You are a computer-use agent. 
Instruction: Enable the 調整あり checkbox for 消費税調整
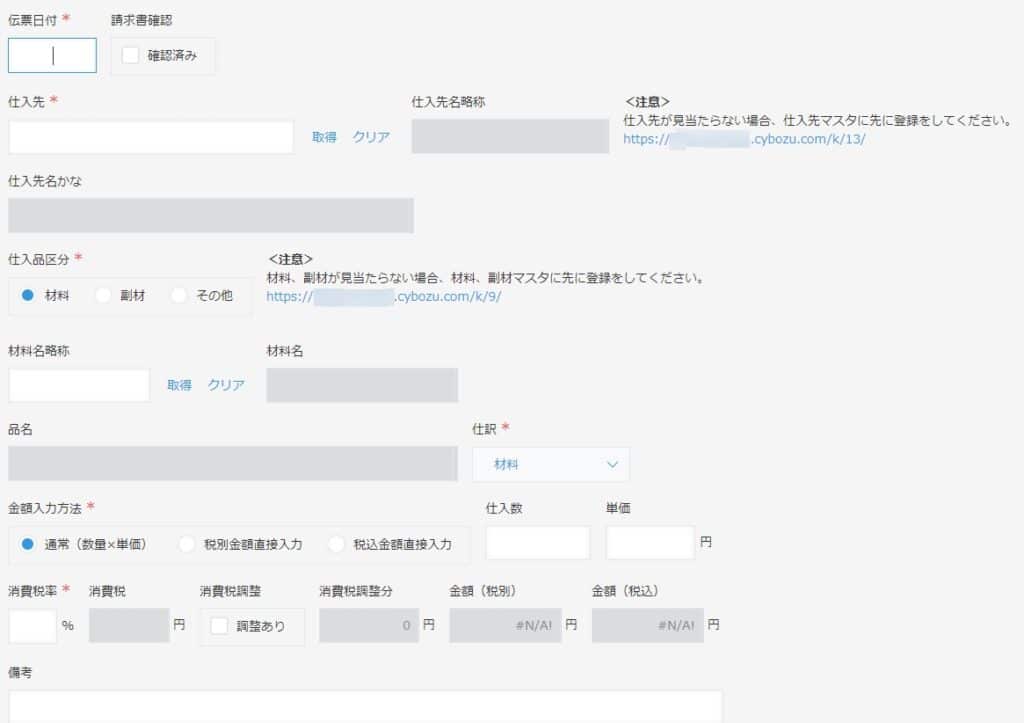pos(222,625)
